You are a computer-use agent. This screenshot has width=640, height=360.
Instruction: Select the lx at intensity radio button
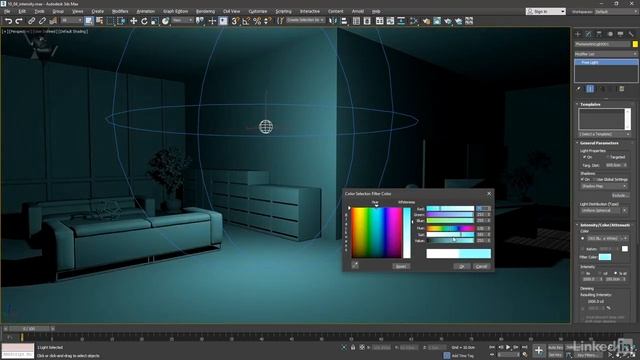pyautogui.click(x=616, y=273)
